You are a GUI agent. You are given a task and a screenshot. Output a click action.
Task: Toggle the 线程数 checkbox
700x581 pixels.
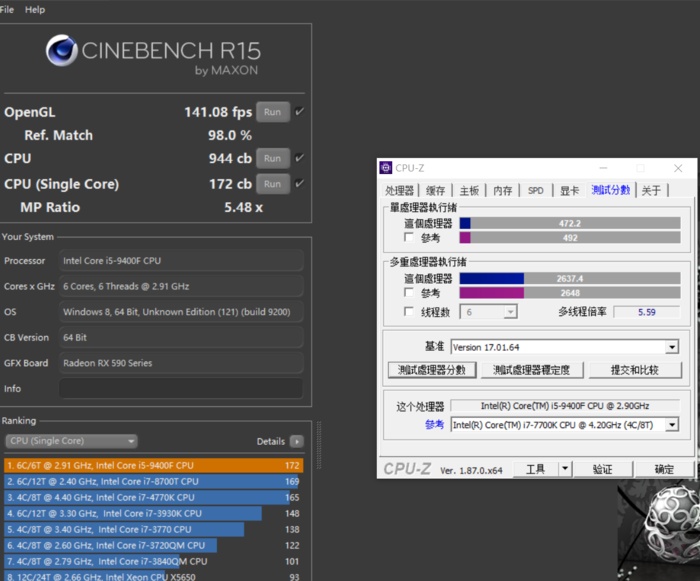pyautogui.click(x=408, y=311)
